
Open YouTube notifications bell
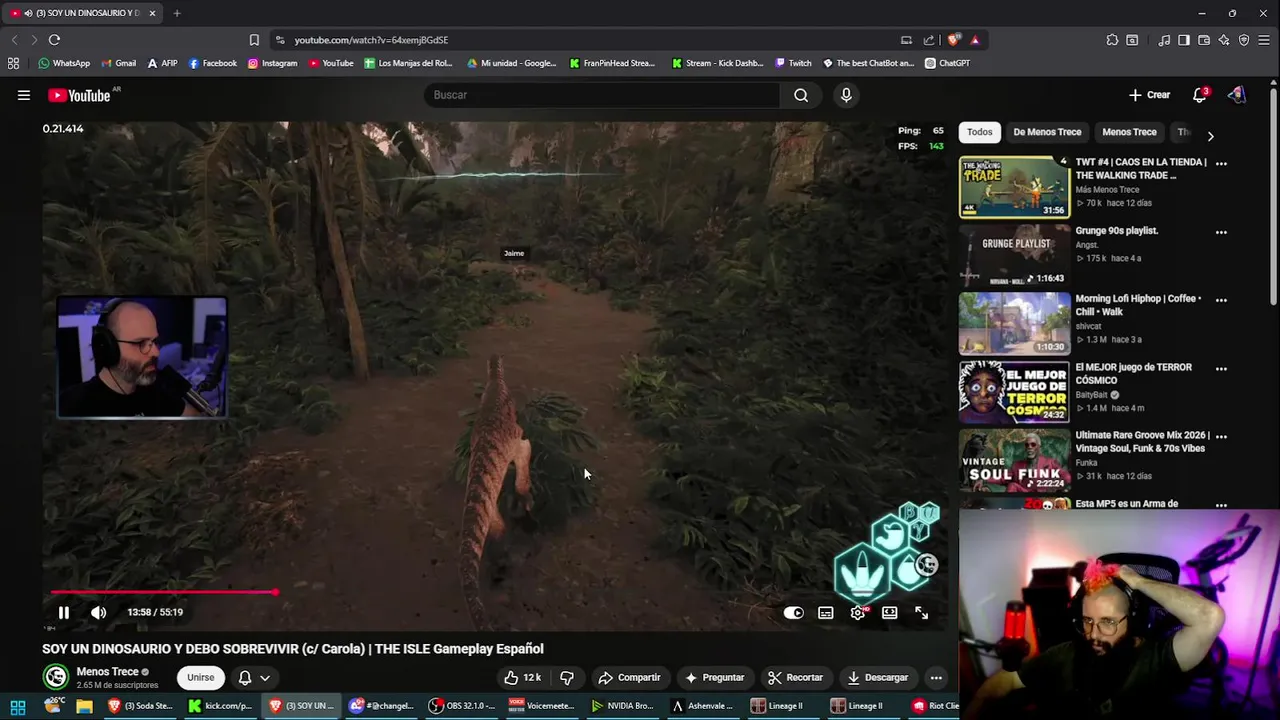point(1200,95)
